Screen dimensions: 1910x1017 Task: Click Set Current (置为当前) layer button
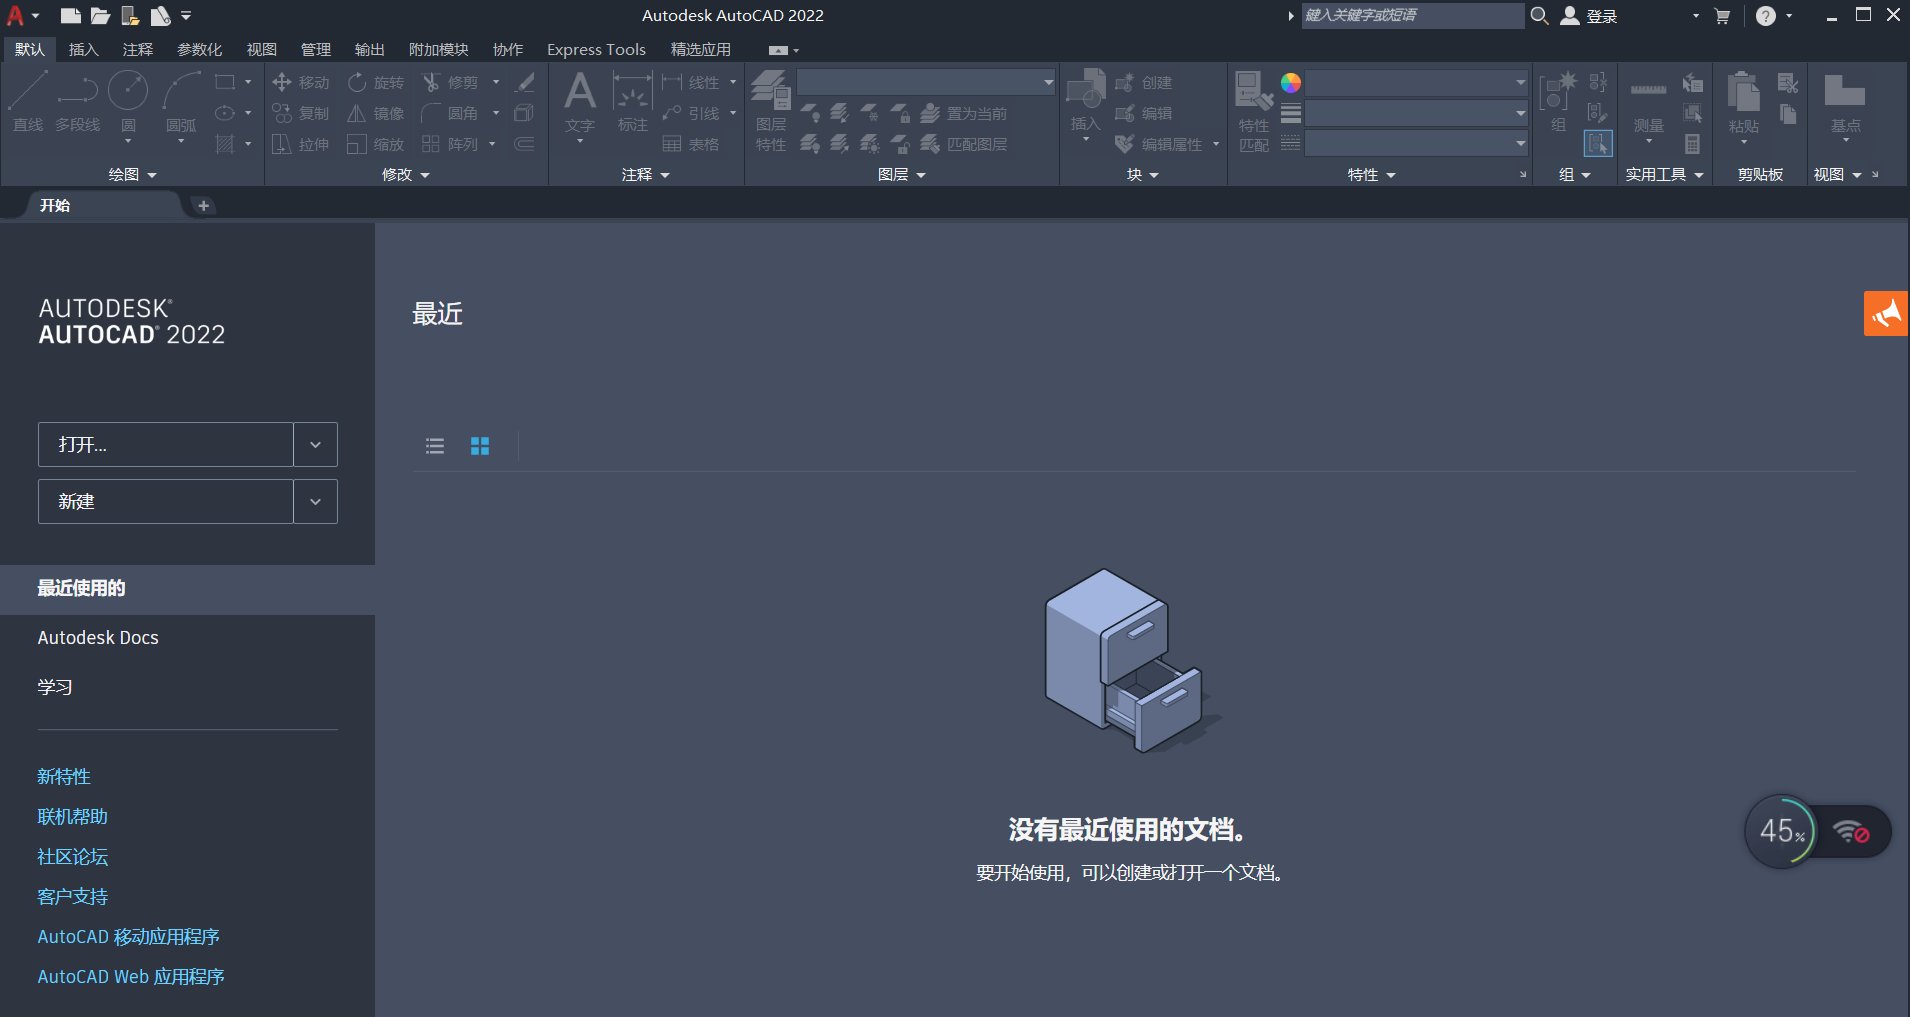[x=965, y=113]
